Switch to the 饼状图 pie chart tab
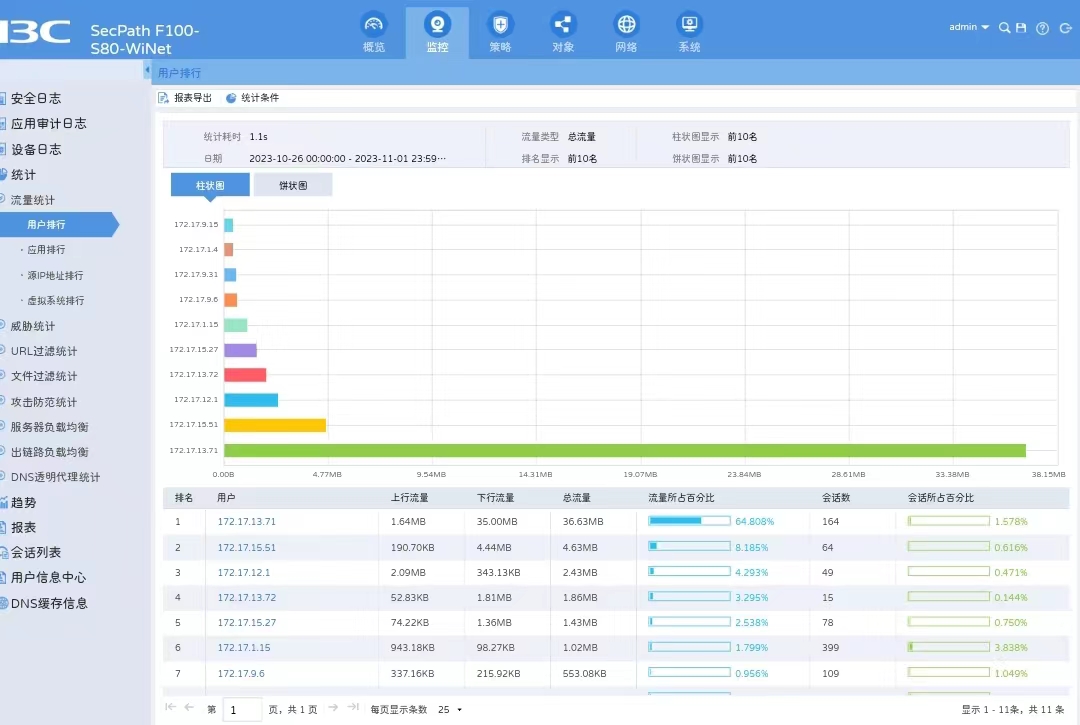Image resolution: width=1080 pixels, height=725 pixels. coord(292,185)
